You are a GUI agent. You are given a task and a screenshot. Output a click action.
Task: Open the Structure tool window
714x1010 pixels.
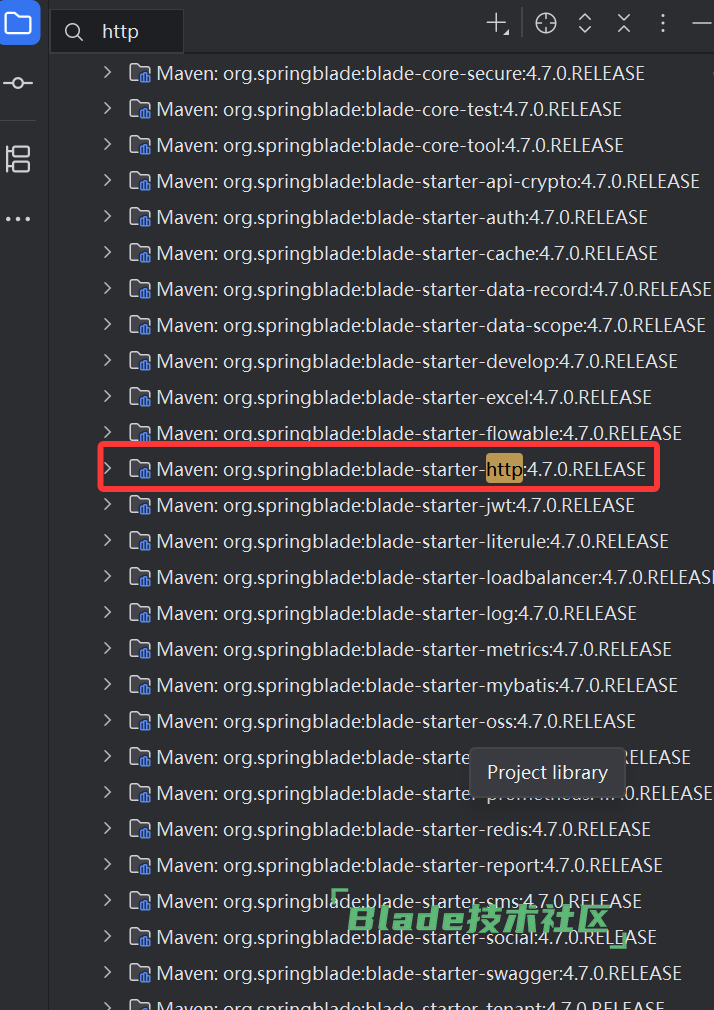[19, 158]
